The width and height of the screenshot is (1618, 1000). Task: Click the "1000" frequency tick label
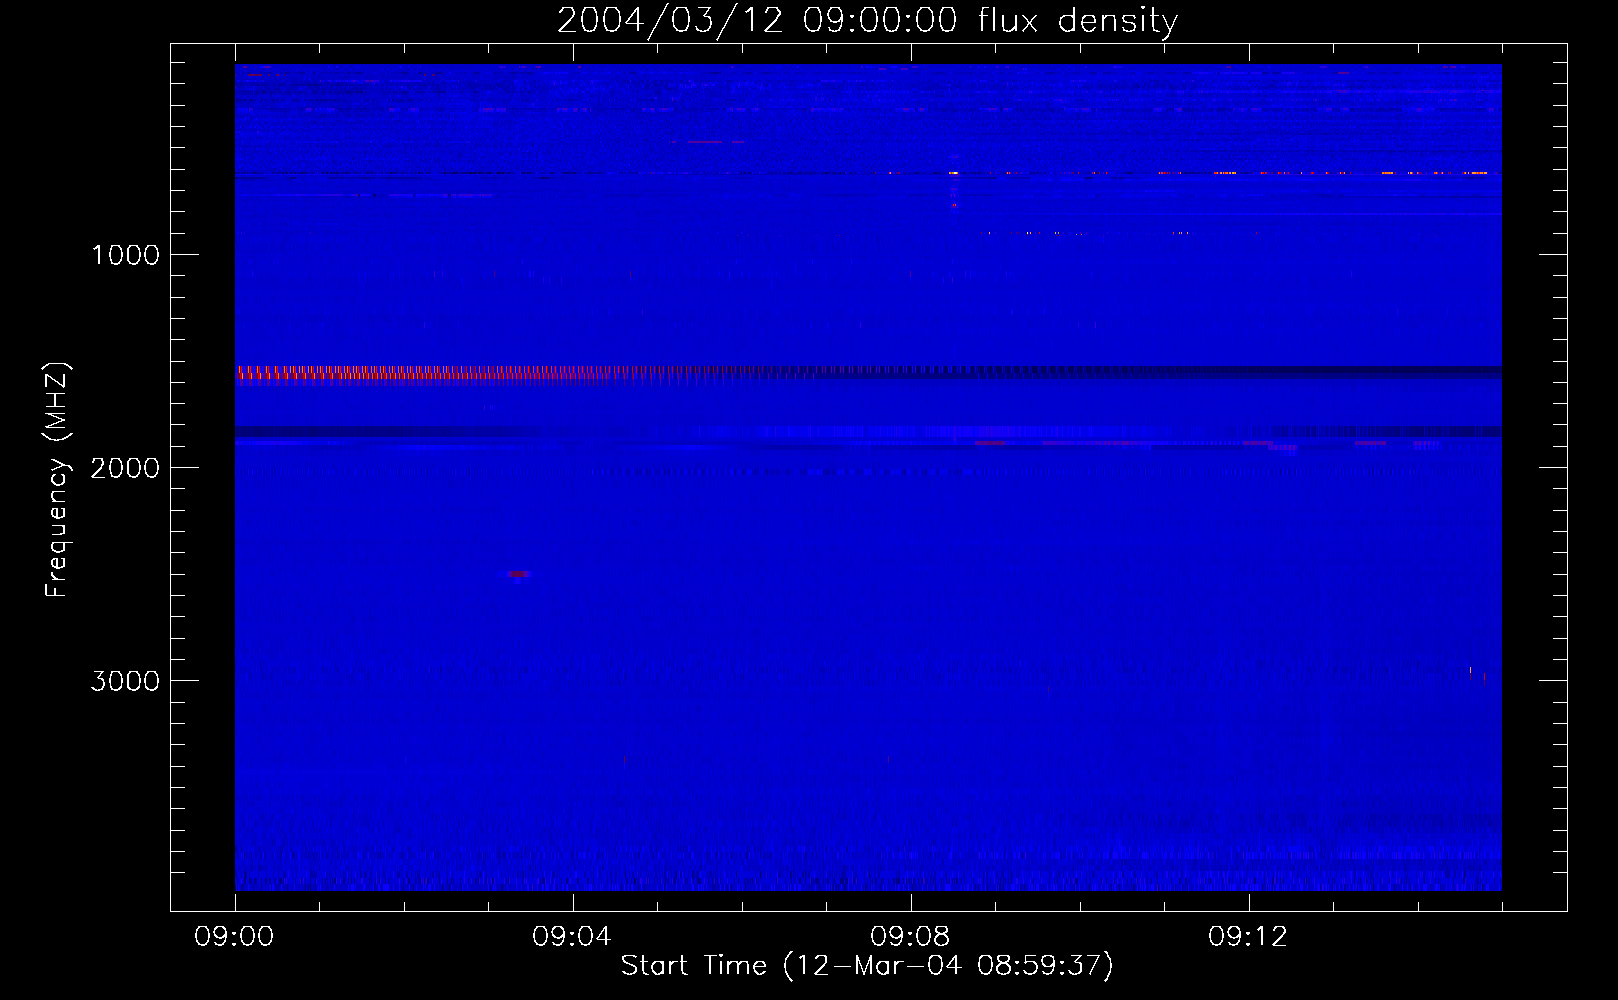[125, 255]
